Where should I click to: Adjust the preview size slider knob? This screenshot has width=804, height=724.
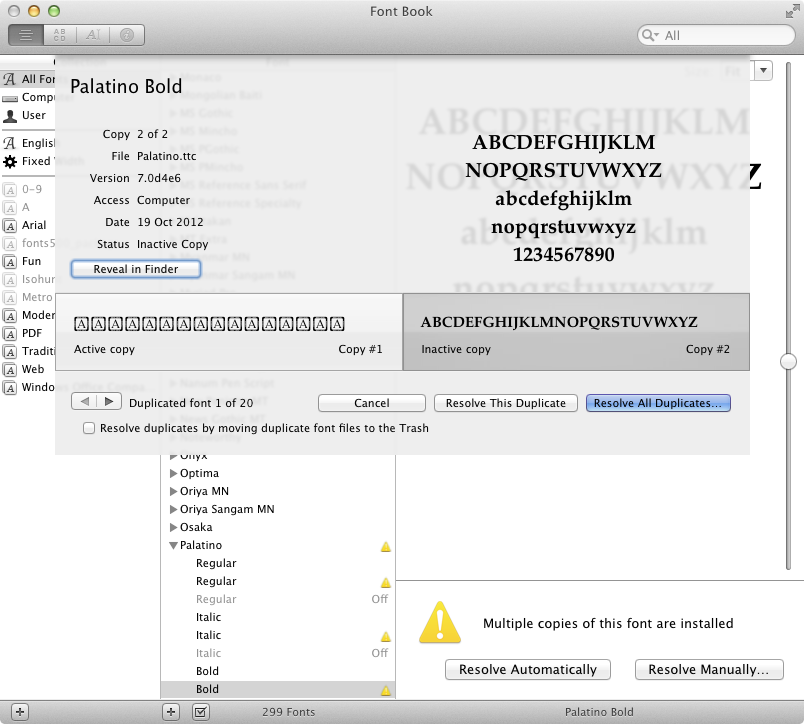tap(788, 361)
